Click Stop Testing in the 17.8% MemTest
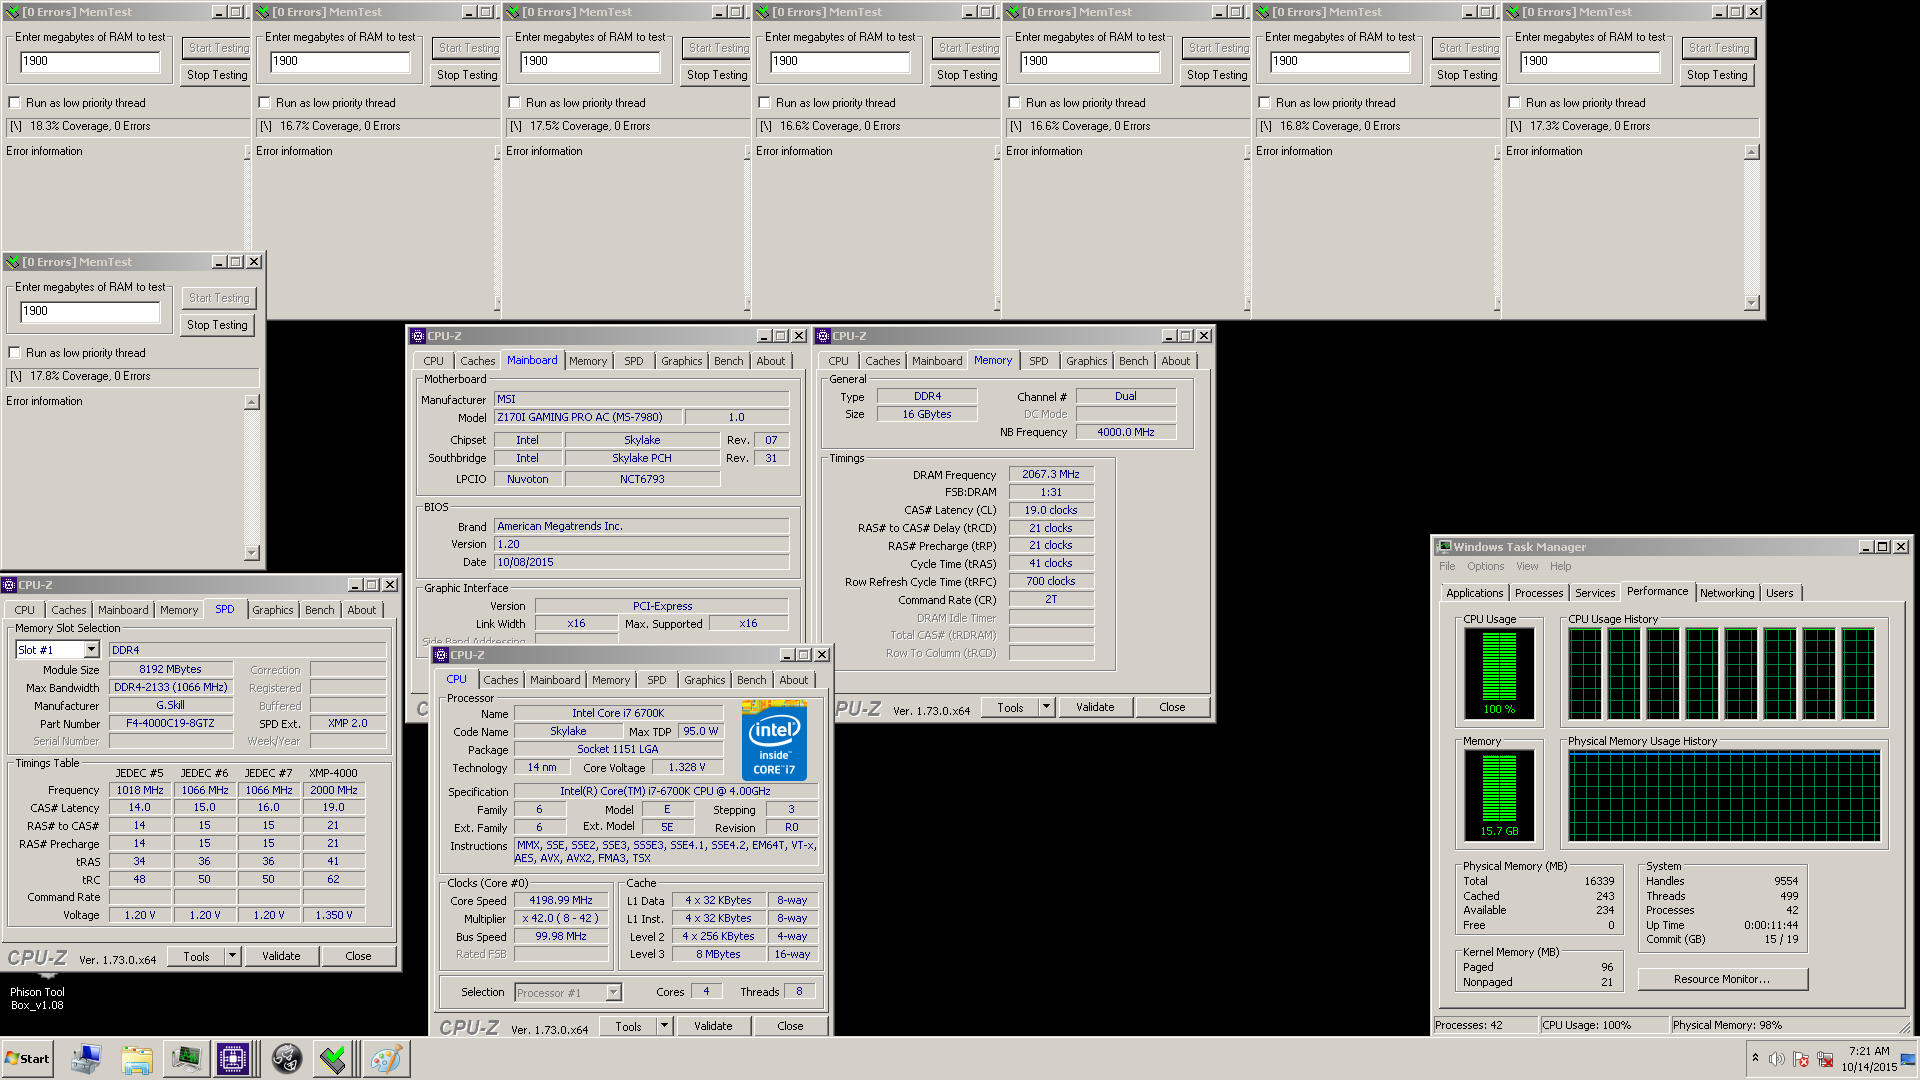The image size is (1920, 1080). [x=217, y=325]
